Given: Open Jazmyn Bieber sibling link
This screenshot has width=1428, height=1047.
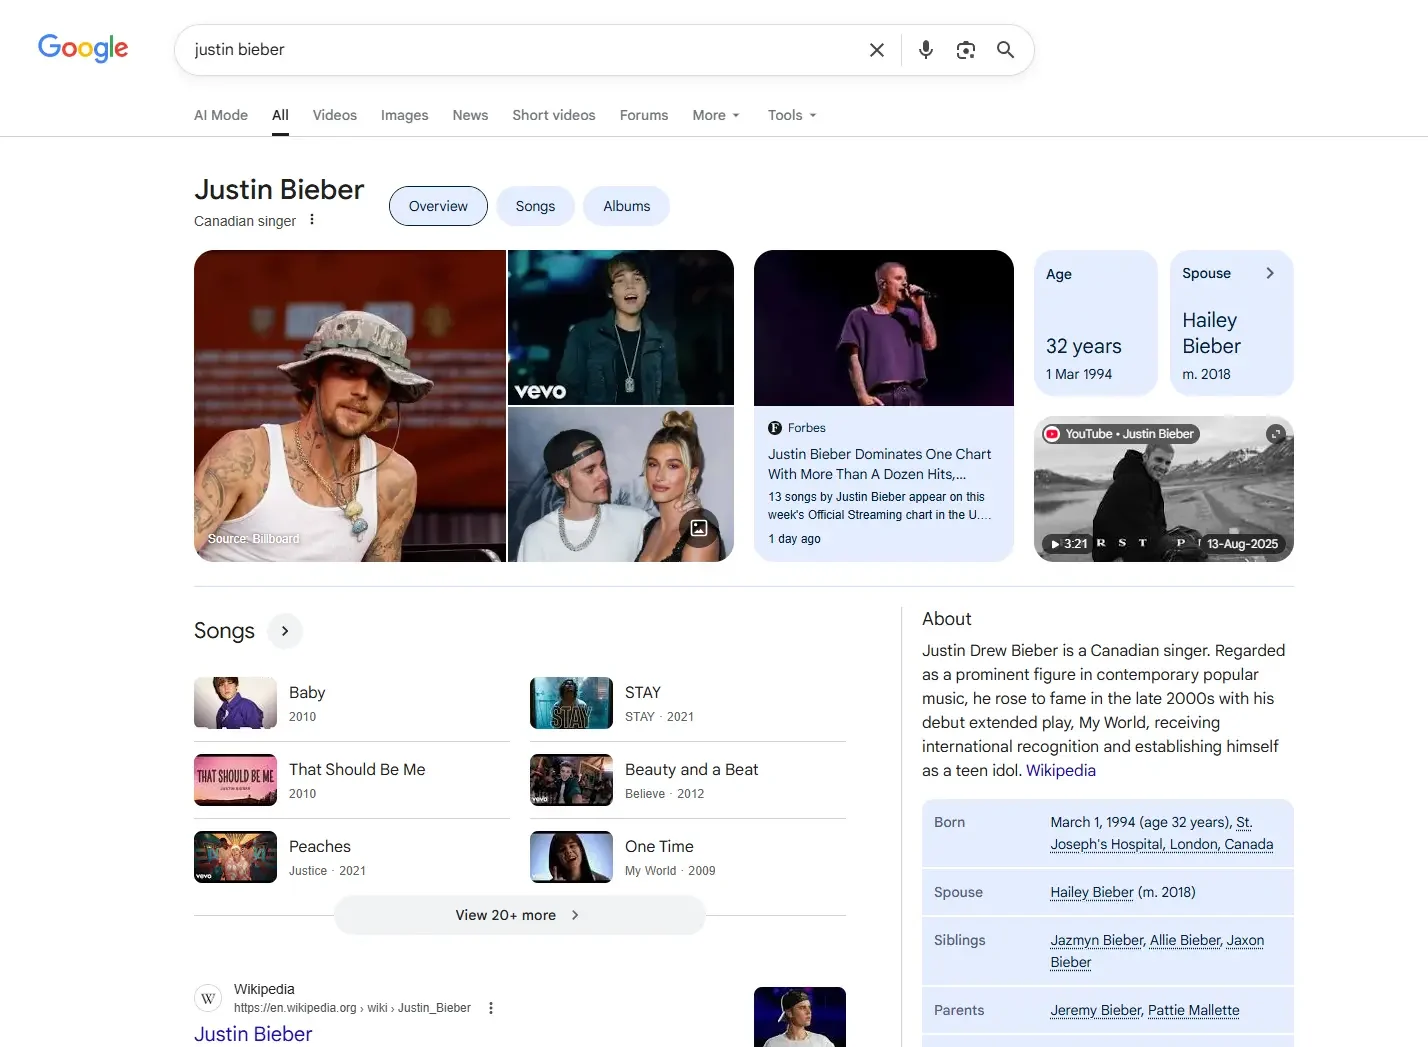Looking at the screenshot, I should click(x=1096, y=940).
